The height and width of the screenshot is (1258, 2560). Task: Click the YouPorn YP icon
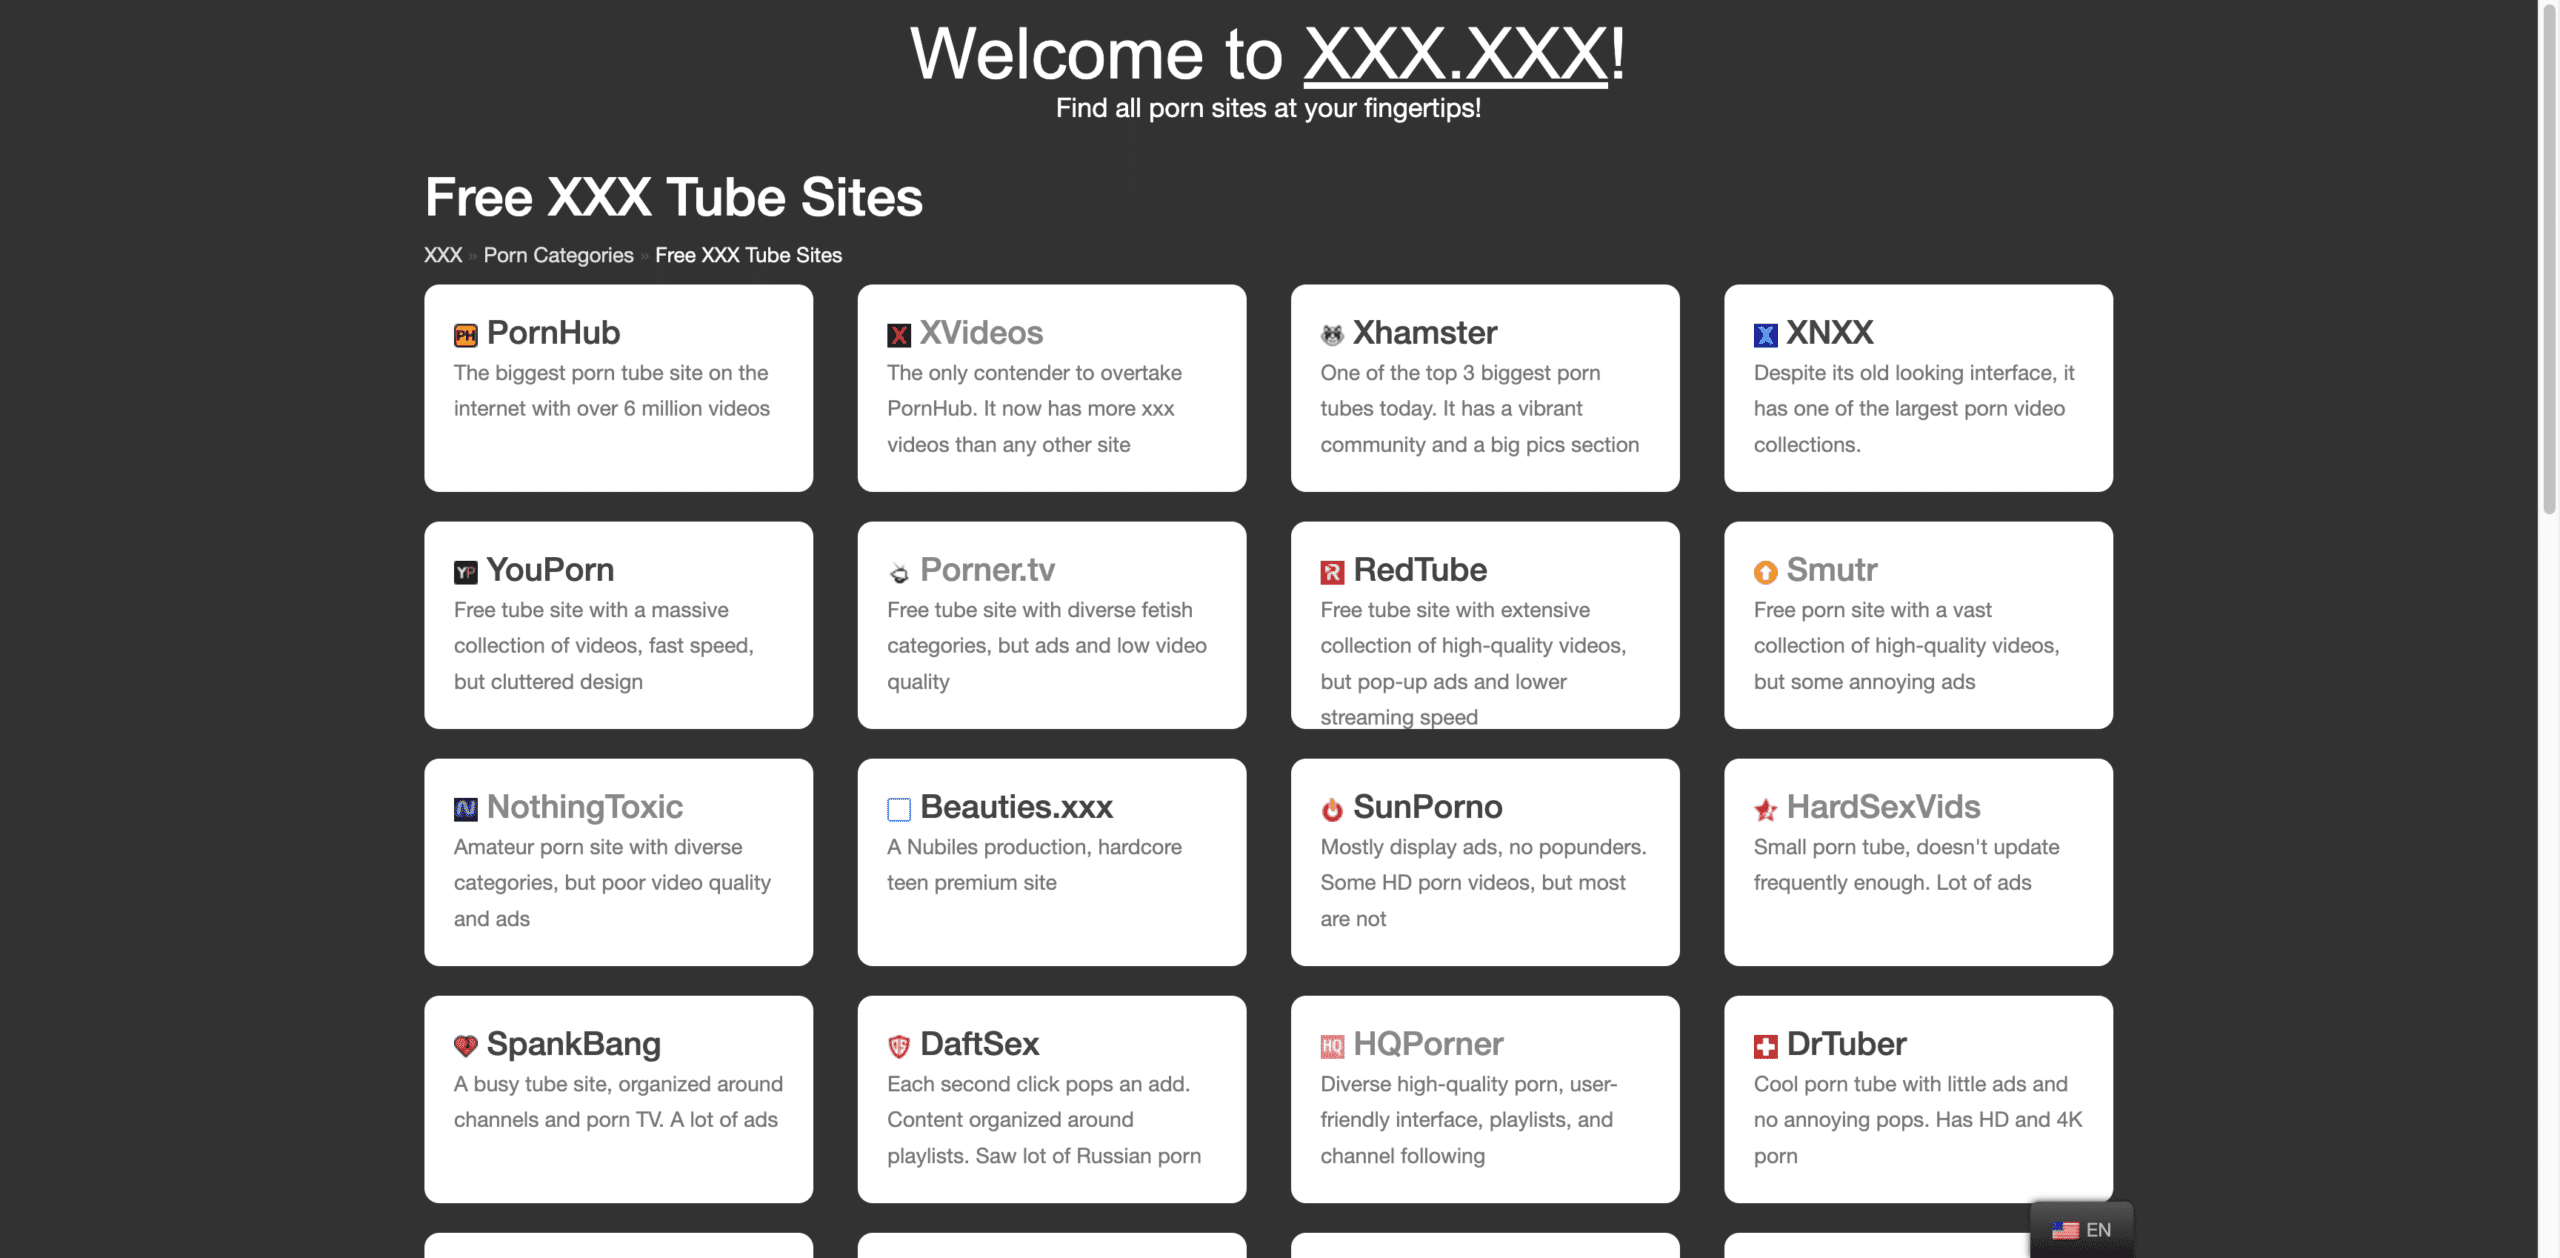coord(465,571)
